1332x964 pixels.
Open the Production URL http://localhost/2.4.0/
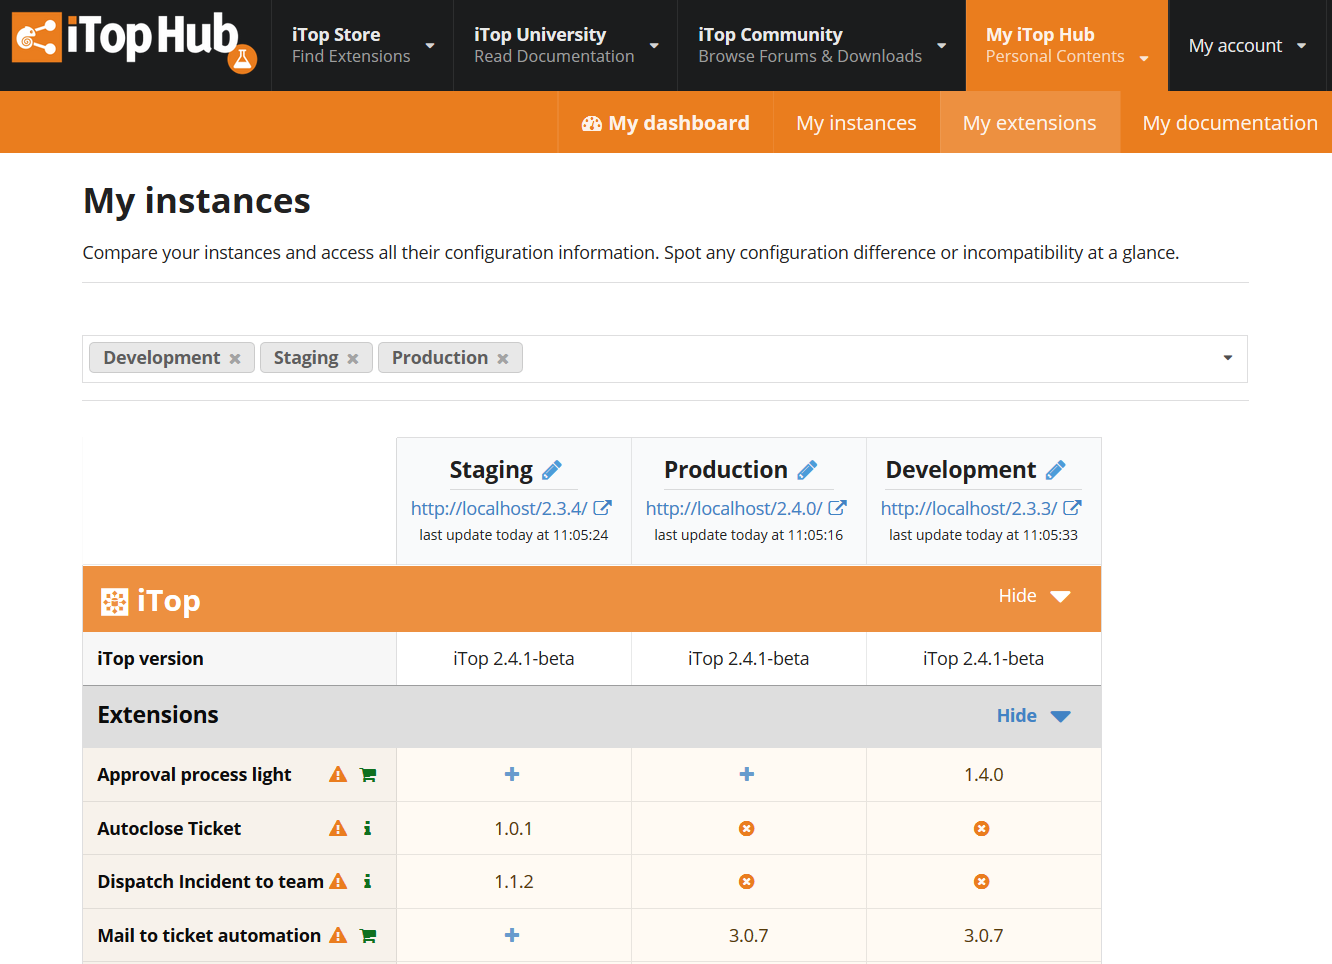[734, 508]
